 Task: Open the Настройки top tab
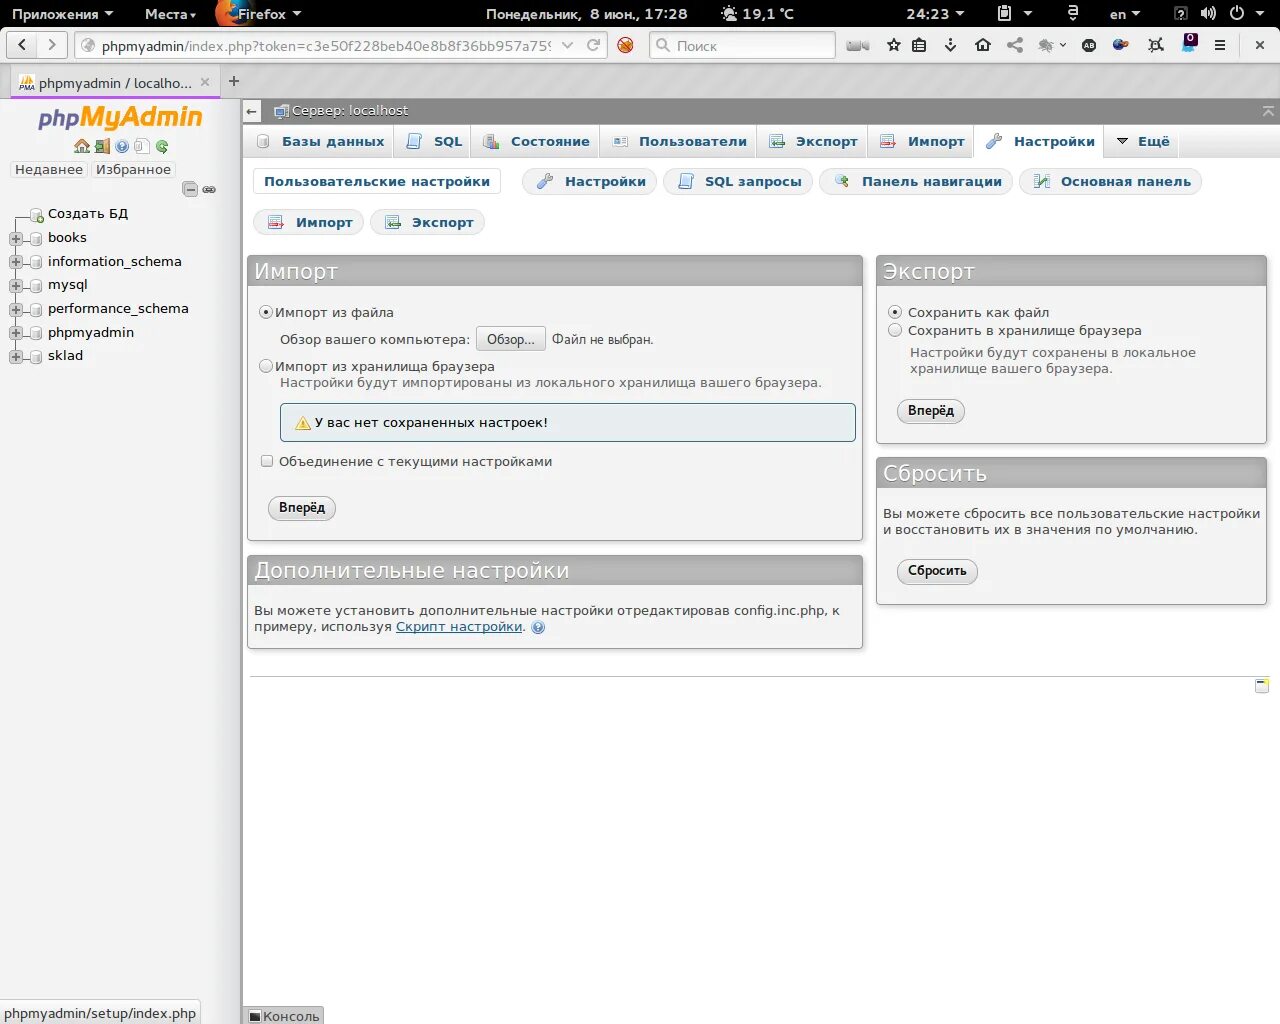click(1040, 141)
